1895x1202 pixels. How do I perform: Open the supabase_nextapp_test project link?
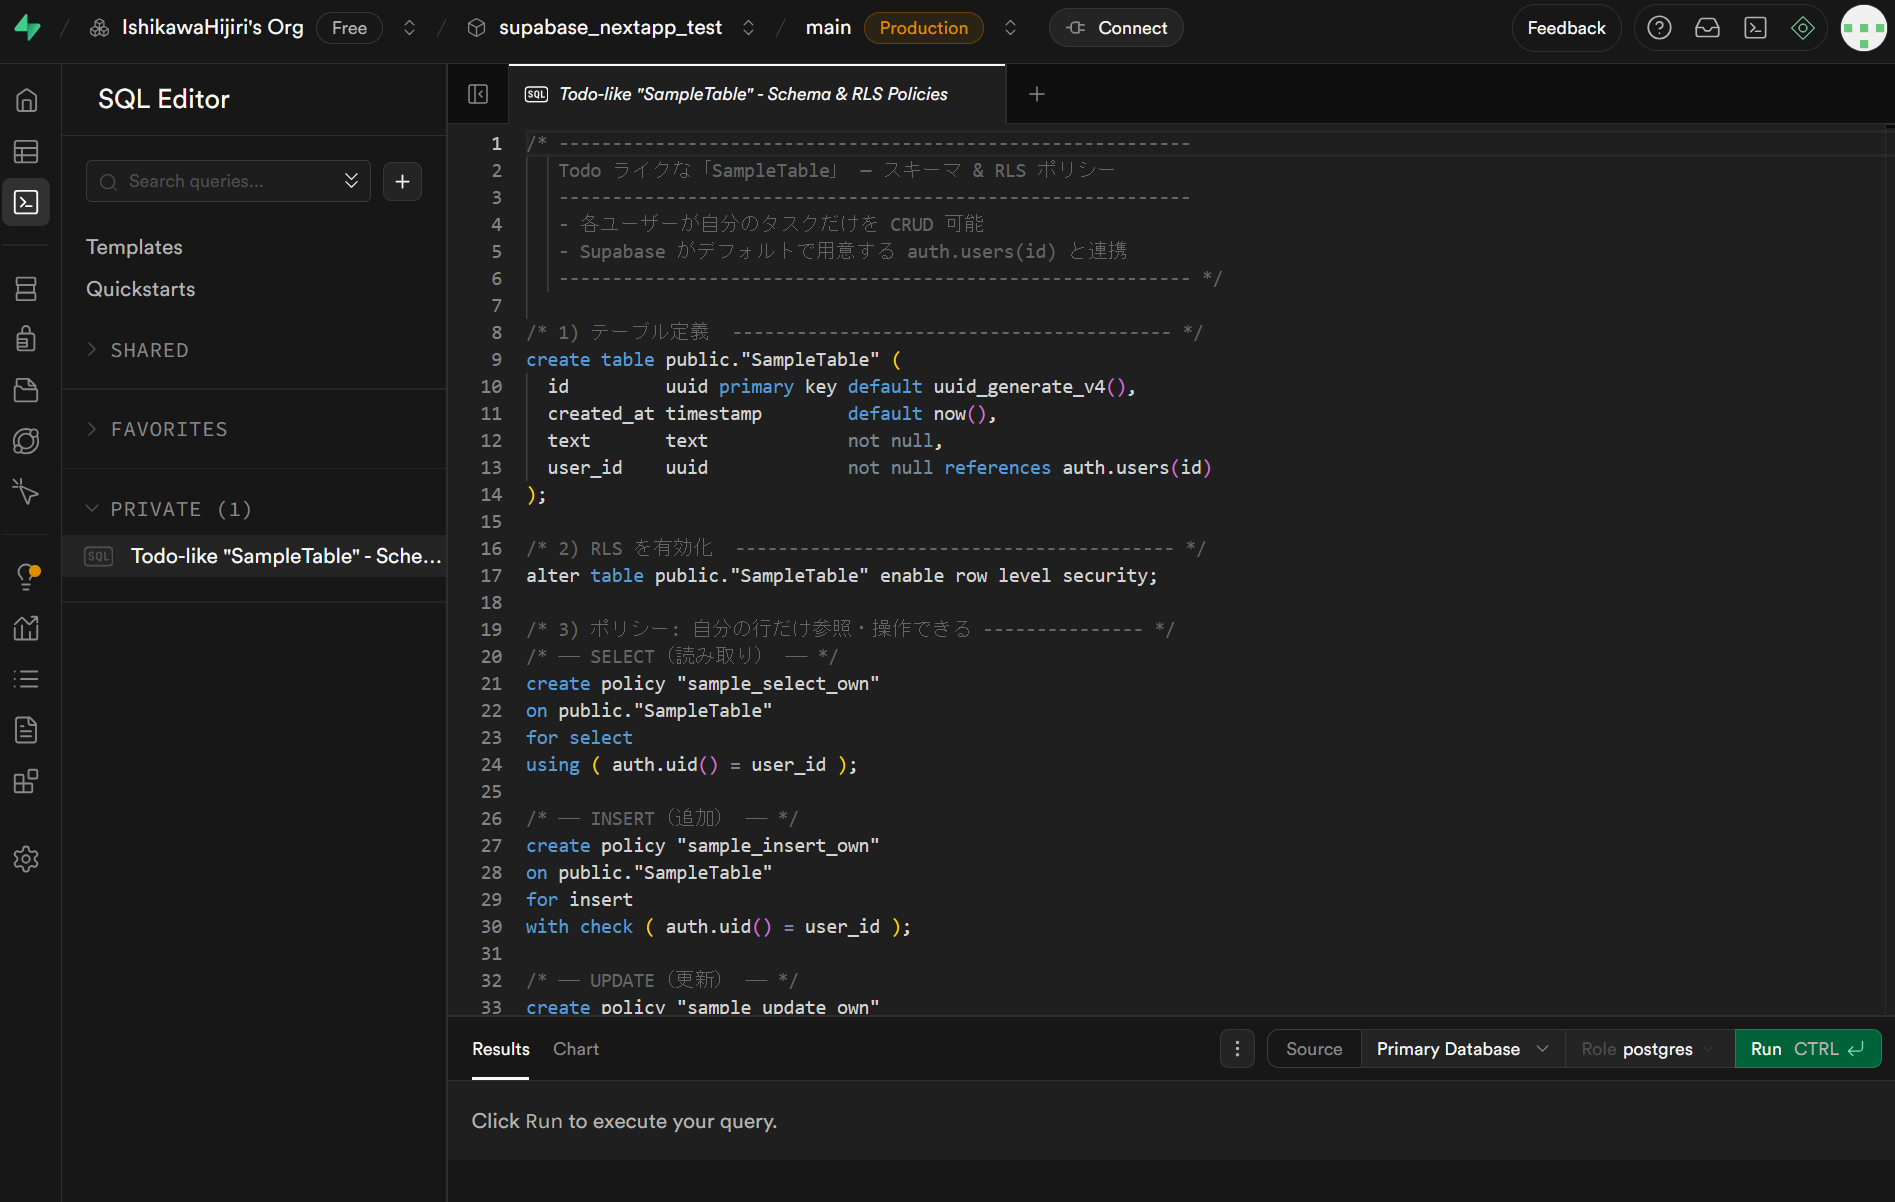coord(610,28)
